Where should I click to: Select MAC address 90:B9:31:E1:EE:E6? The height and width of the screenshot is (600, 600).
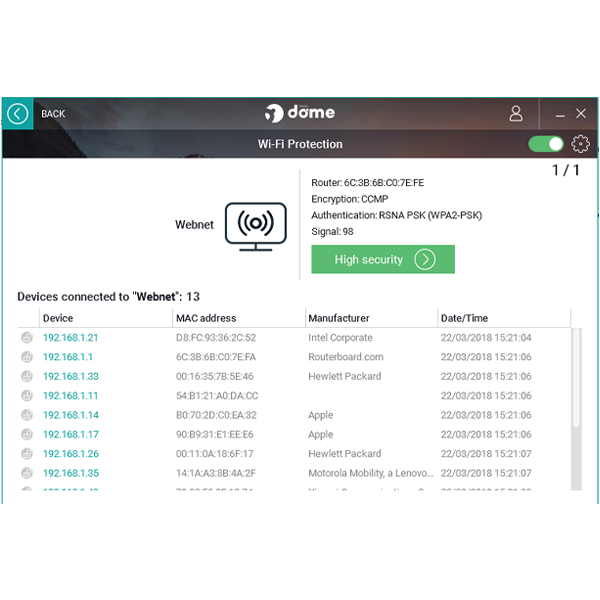215,435
